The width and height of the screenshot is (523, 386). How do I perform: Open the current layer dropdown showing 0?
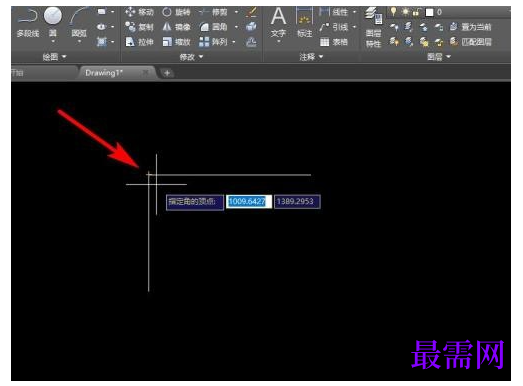pyautogui.click(x=449, y=12)
